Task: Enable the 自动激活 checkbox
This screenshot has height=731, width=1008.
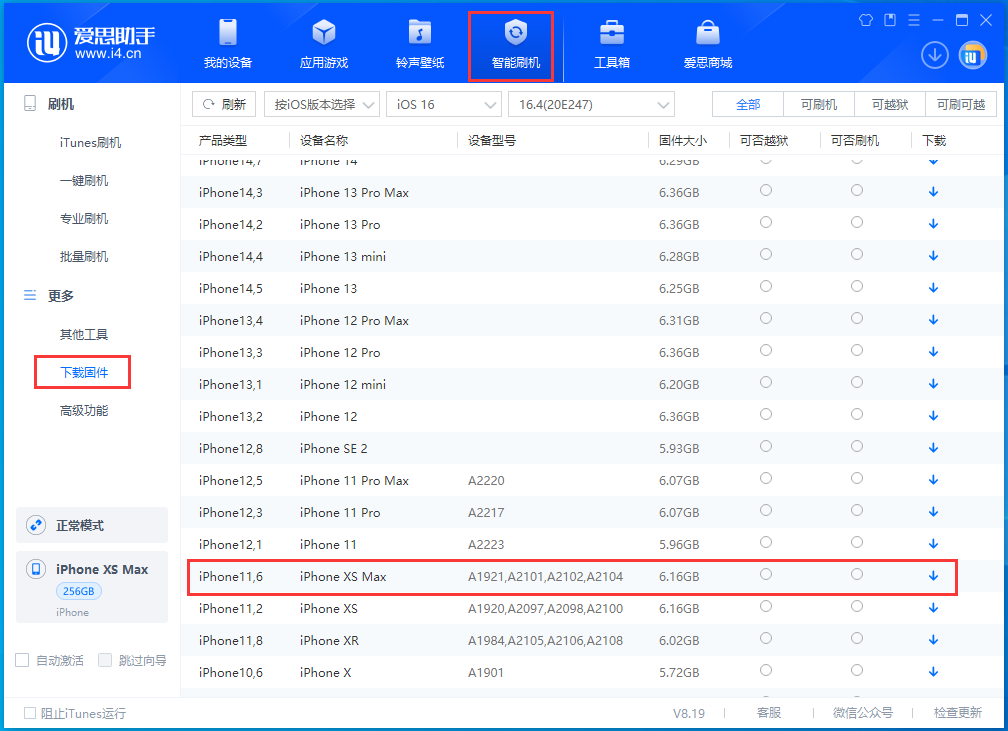Action: pyautogui.click(x=22, y=659)
